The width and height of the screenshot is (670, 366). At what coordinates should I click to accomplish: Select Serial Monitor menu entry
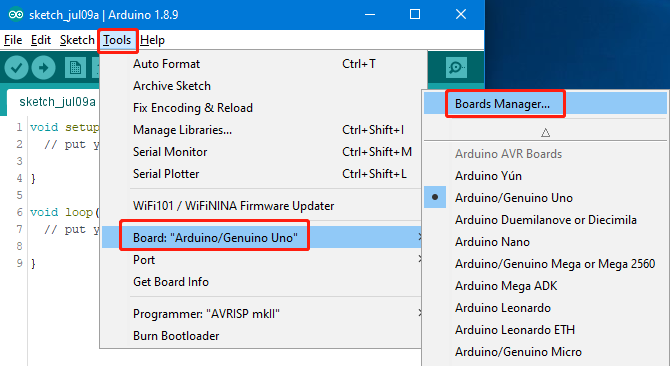click(262, 152)
